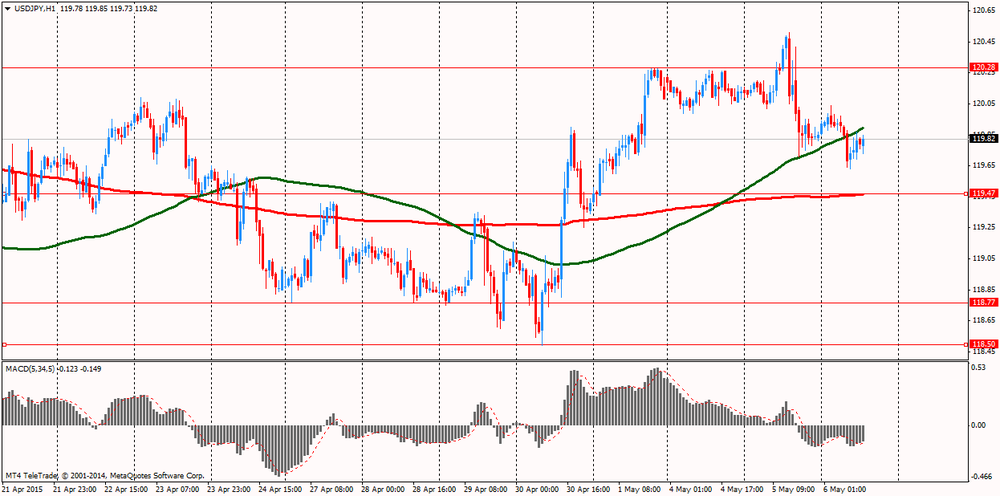The image size is (1000, 496).
Task: Select the 119.82 current price tag
Action: point(982,139)
